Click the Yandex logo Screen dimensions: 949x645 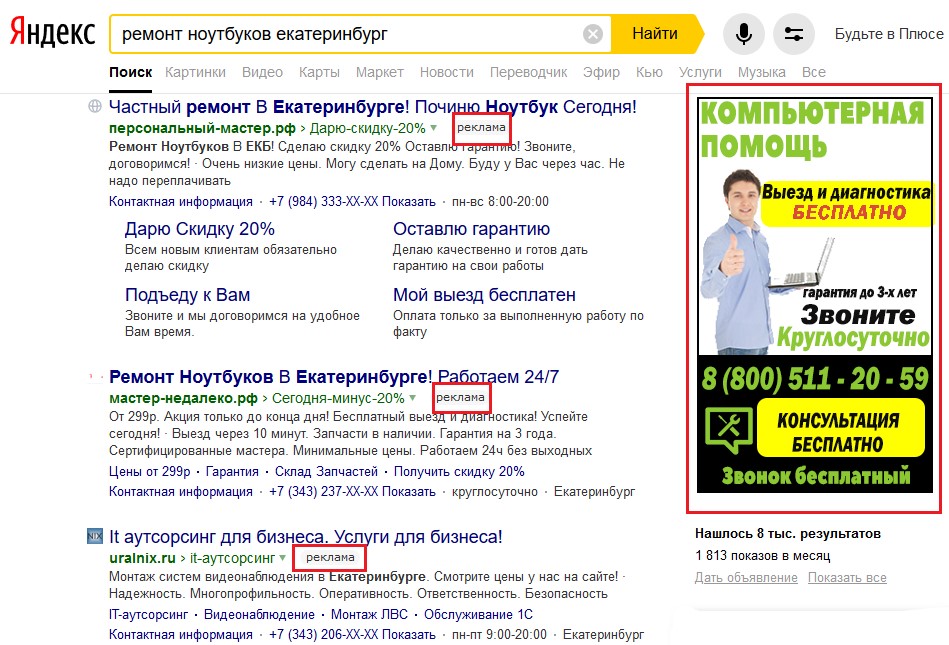(52, 34)
